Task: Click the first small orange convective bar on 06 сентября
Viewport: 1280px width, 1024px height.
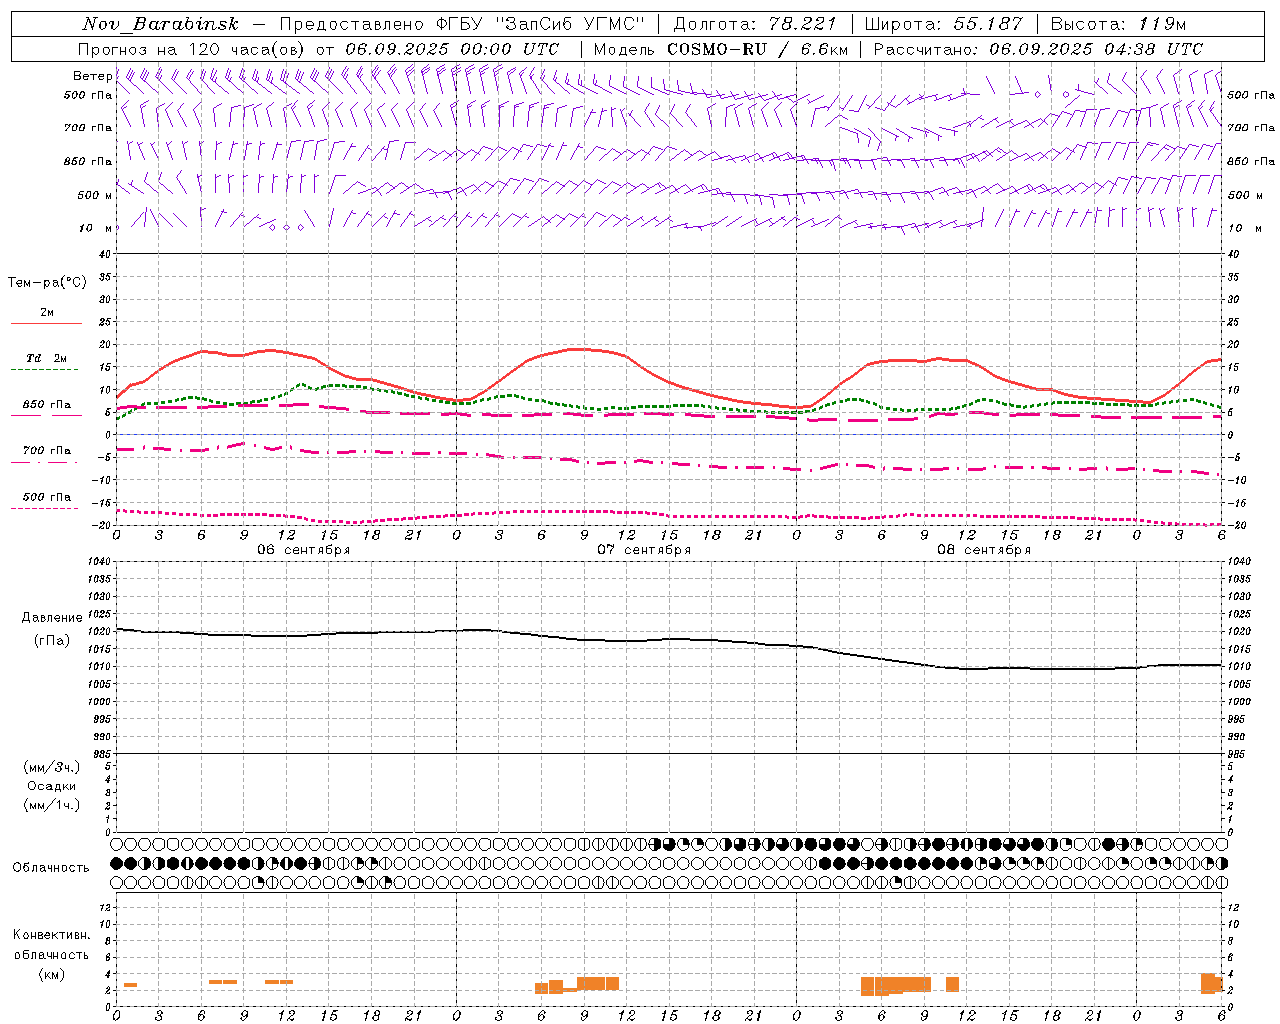Action: tap(130, 985)
